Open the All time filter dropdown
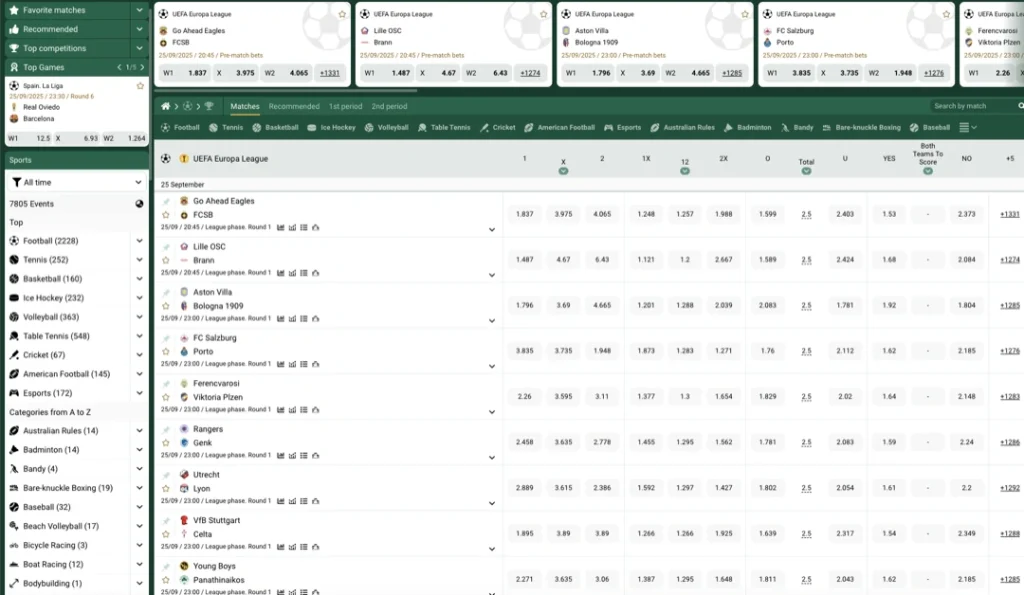The width and height of the screenshot is (1024, 595). [x=75, y=182]
